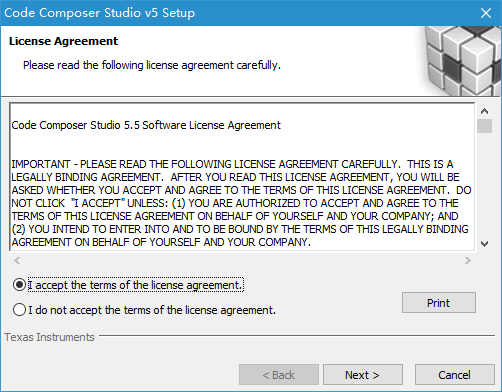
Task: Click the horizontal scrollbar left arrow
Action: tap(17, 260)
